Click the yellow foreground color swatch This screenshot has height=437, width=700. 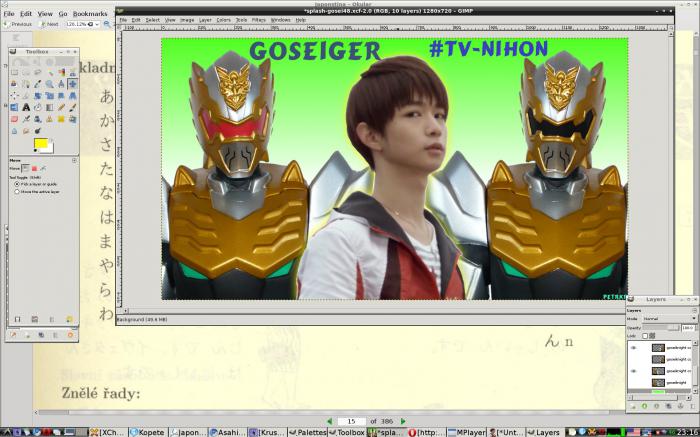[x=40, y=143]
